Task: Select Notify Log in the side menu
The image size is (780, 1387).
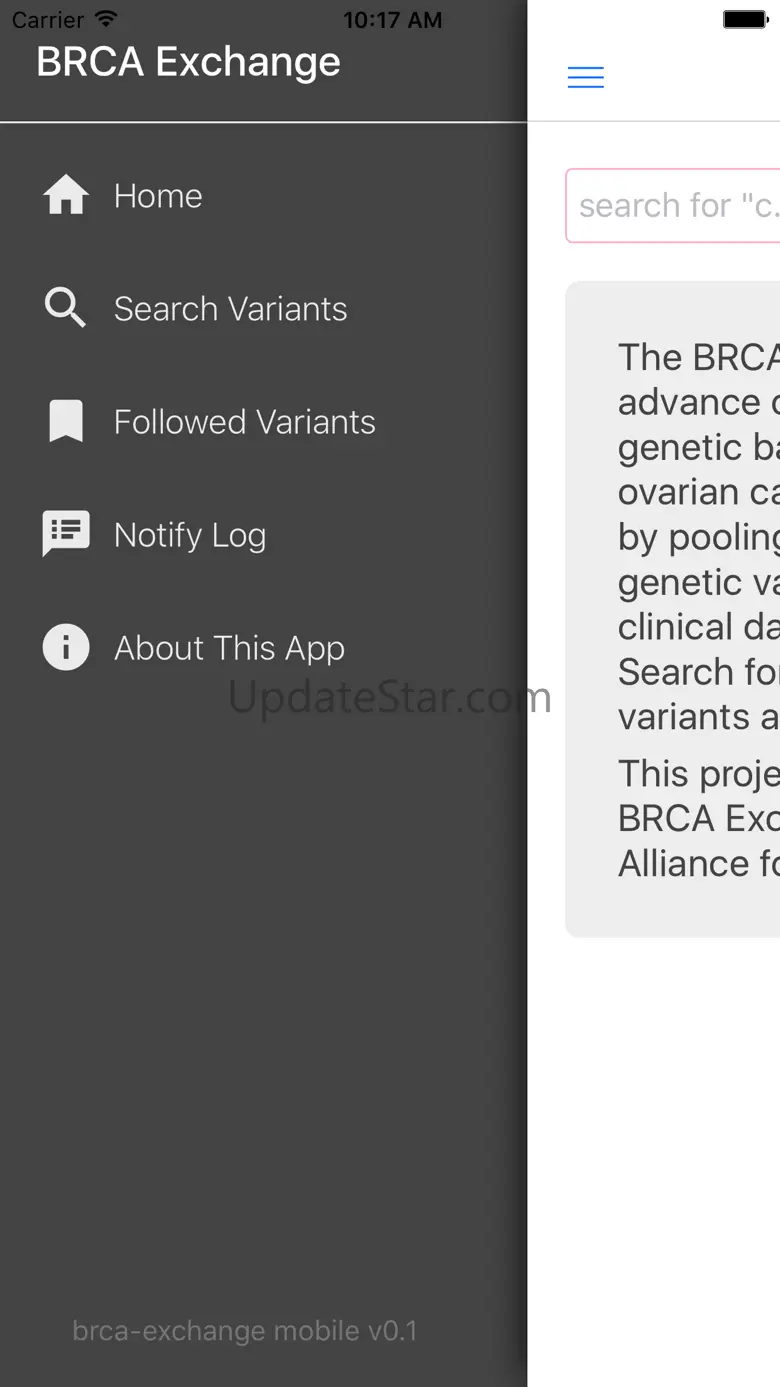Action: pyautogui.click(x=190, y=535)
